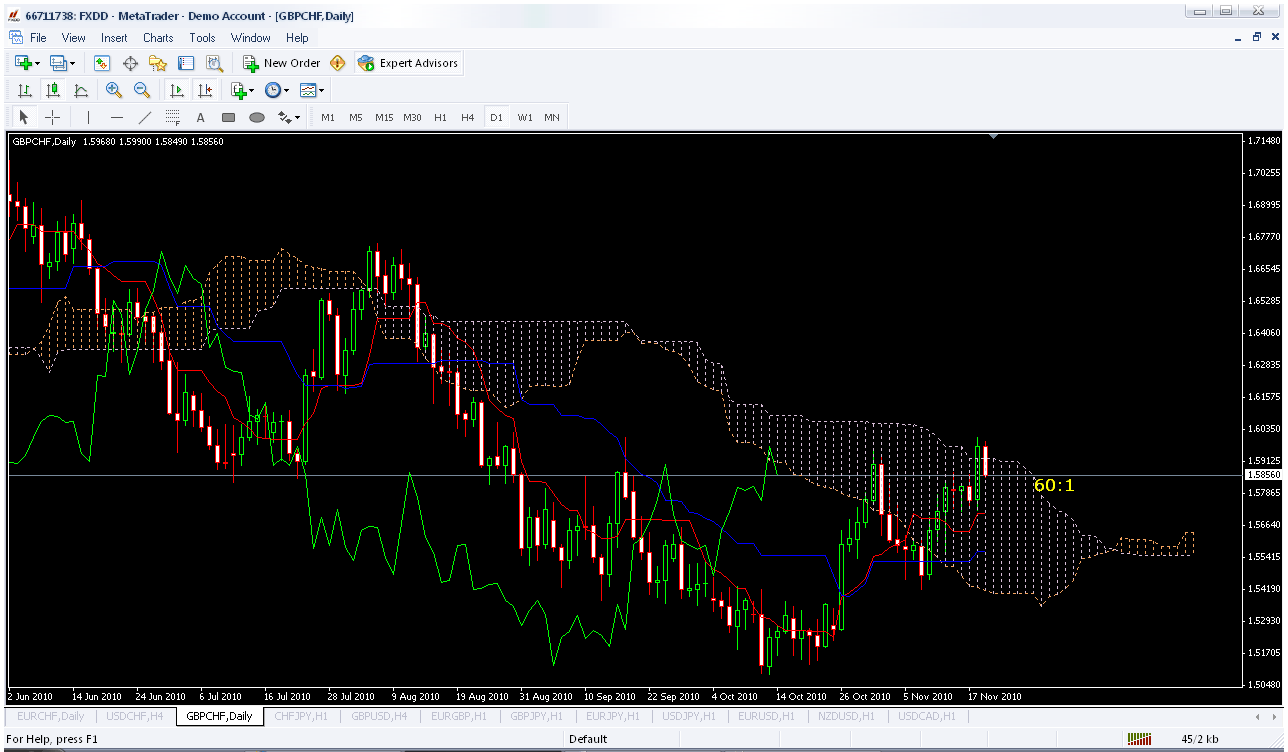The height and width of the screenshot is (752, 1288).
Task: Expand the Profiles dropdown arrow
Action: [x=73, y=63]
